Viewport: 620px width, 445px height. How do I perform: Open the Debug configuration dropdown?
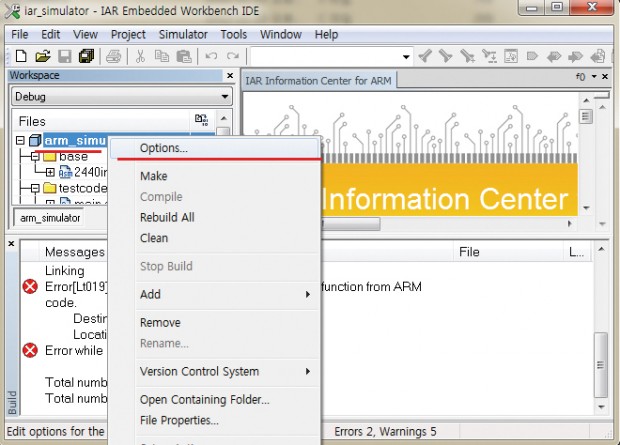coord(225,97)
